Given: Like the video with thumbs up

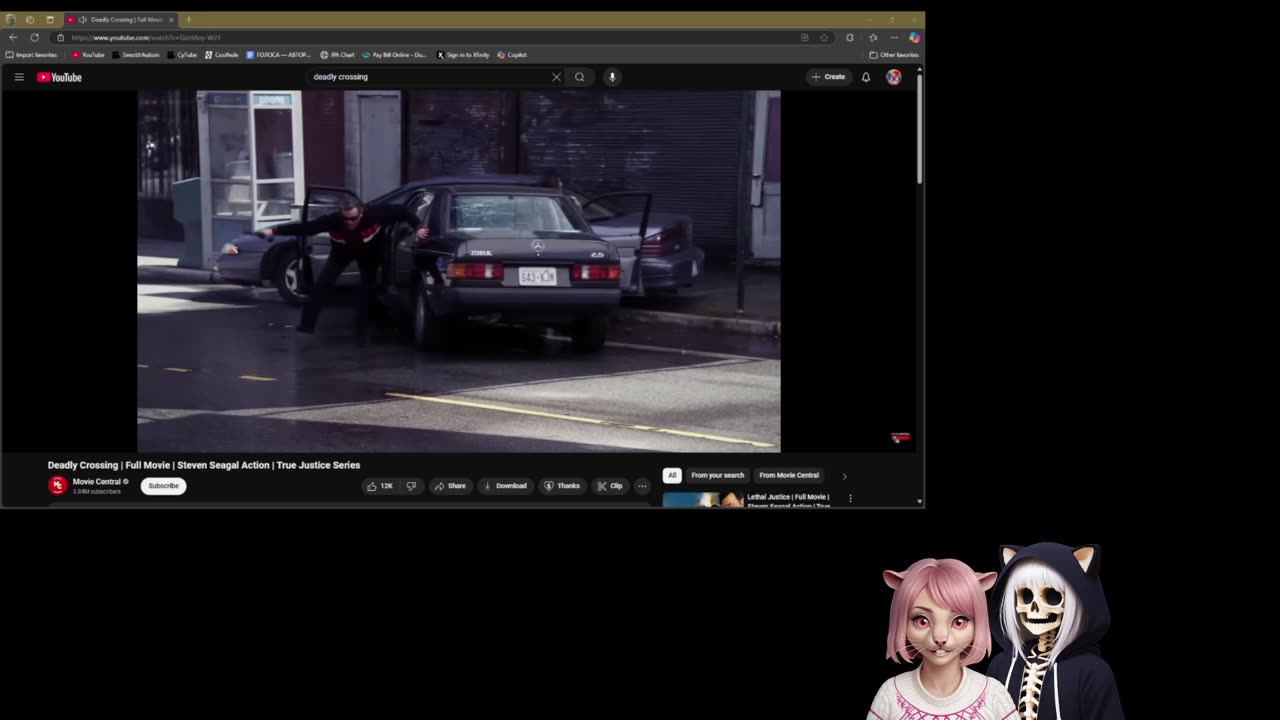Looking at the screenshot, I should pos(380,486).
